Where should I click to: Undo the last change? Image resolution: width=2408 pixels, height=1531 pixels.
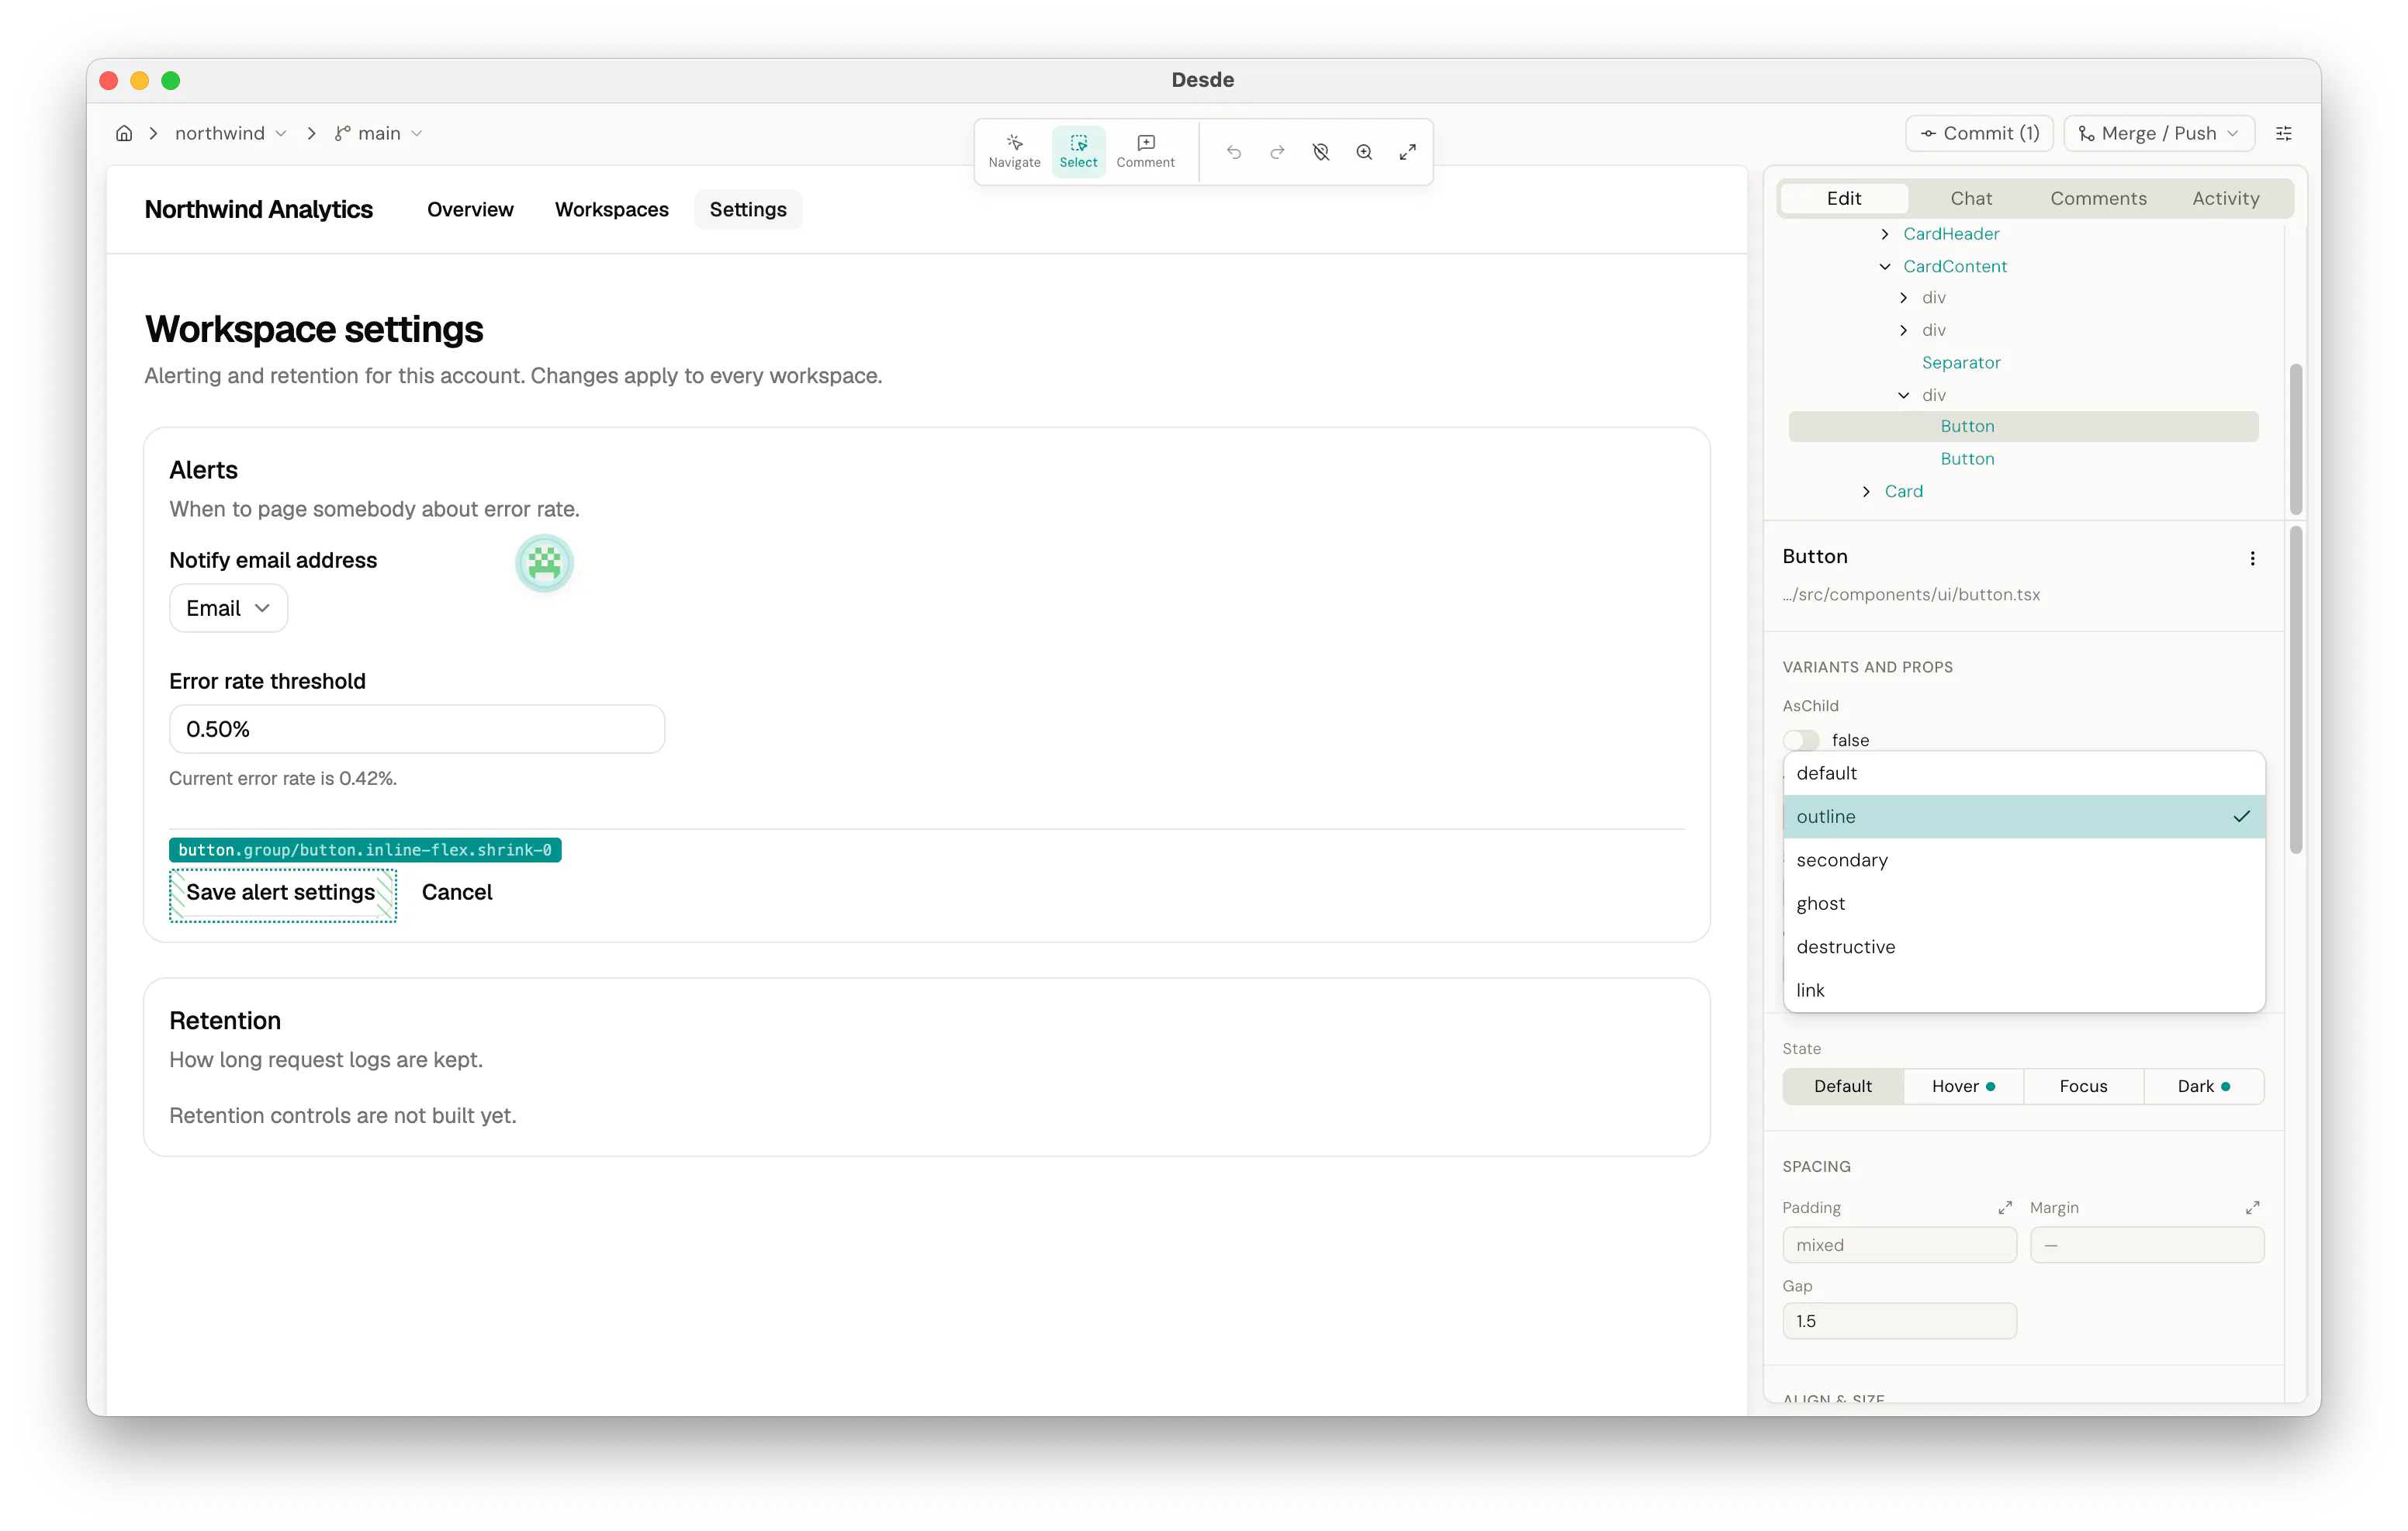click(1234, 152)
